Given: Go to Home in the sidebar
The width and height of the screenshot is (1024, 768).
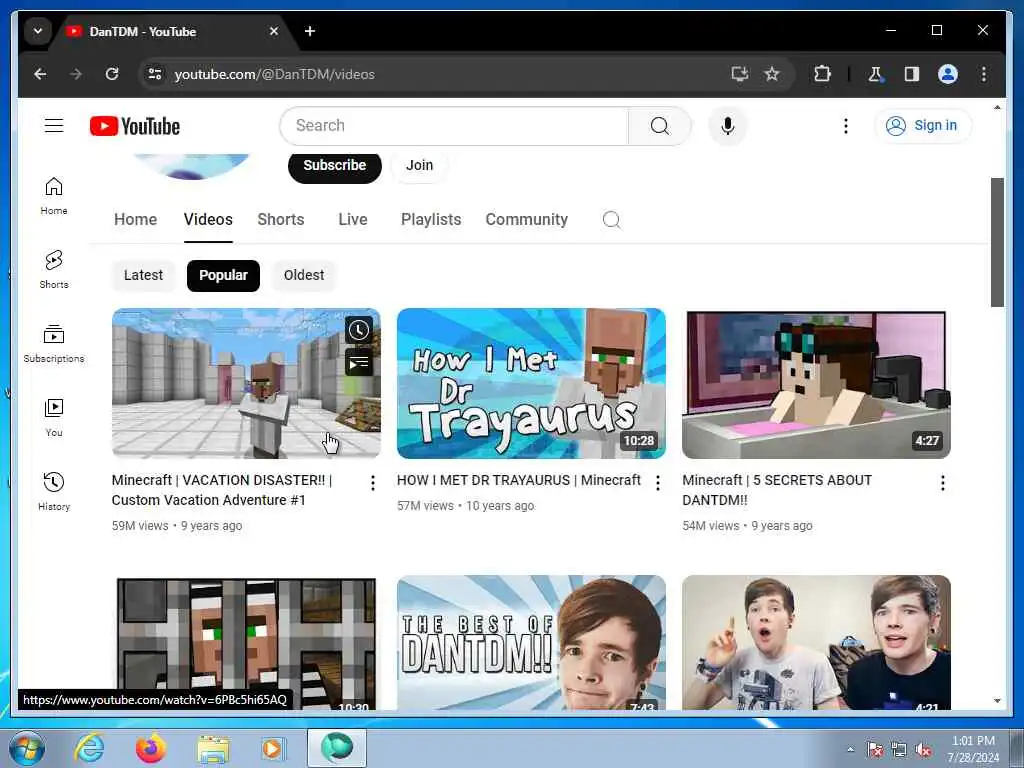Looking at the screenshot, I should [54, 196].
